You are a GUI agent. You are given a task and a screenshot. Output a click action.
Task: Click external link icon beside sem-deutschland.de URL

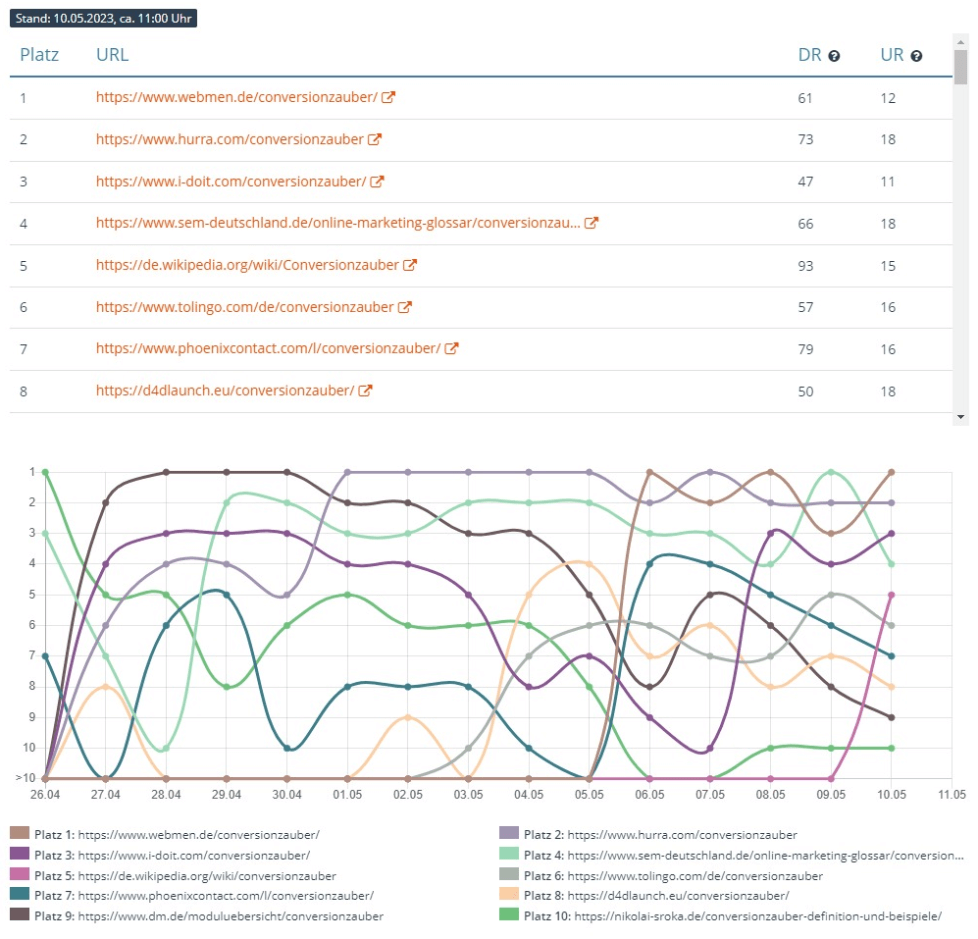point(591,223)
